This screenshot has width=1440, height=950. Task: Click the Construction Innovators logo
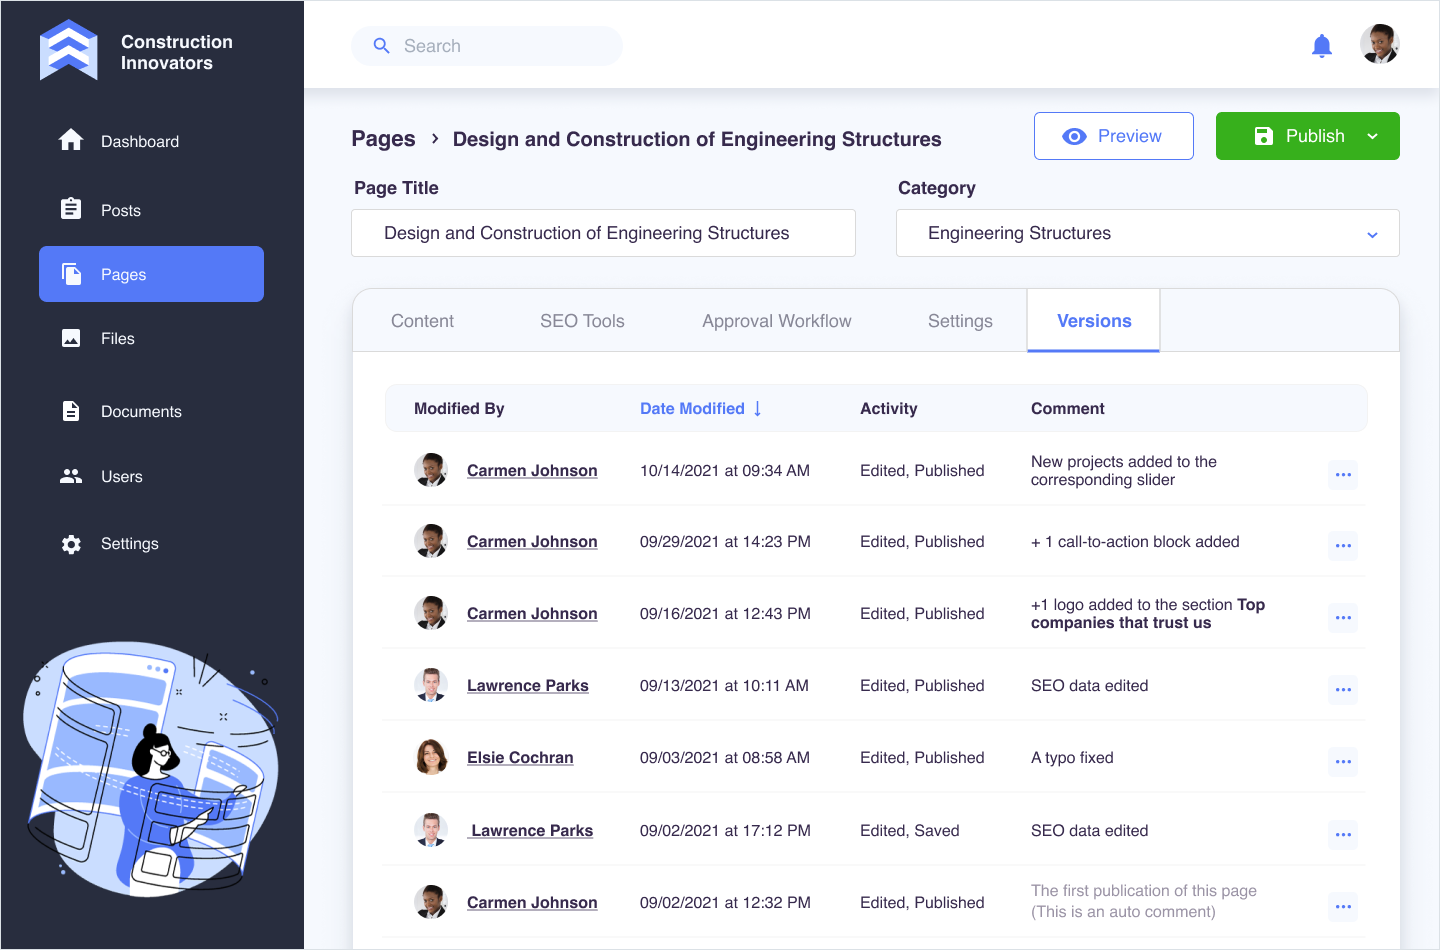click(69, 50)
